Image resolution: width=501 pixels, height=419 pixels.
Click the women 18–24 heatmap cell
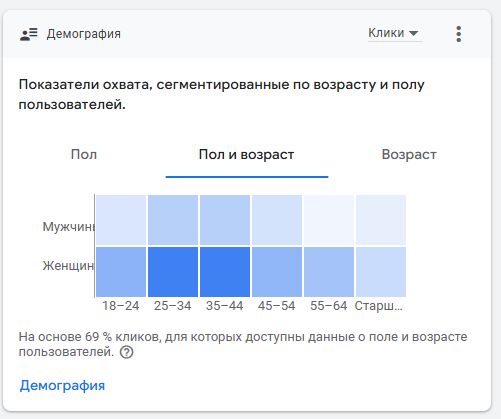(x=121, y=272)
